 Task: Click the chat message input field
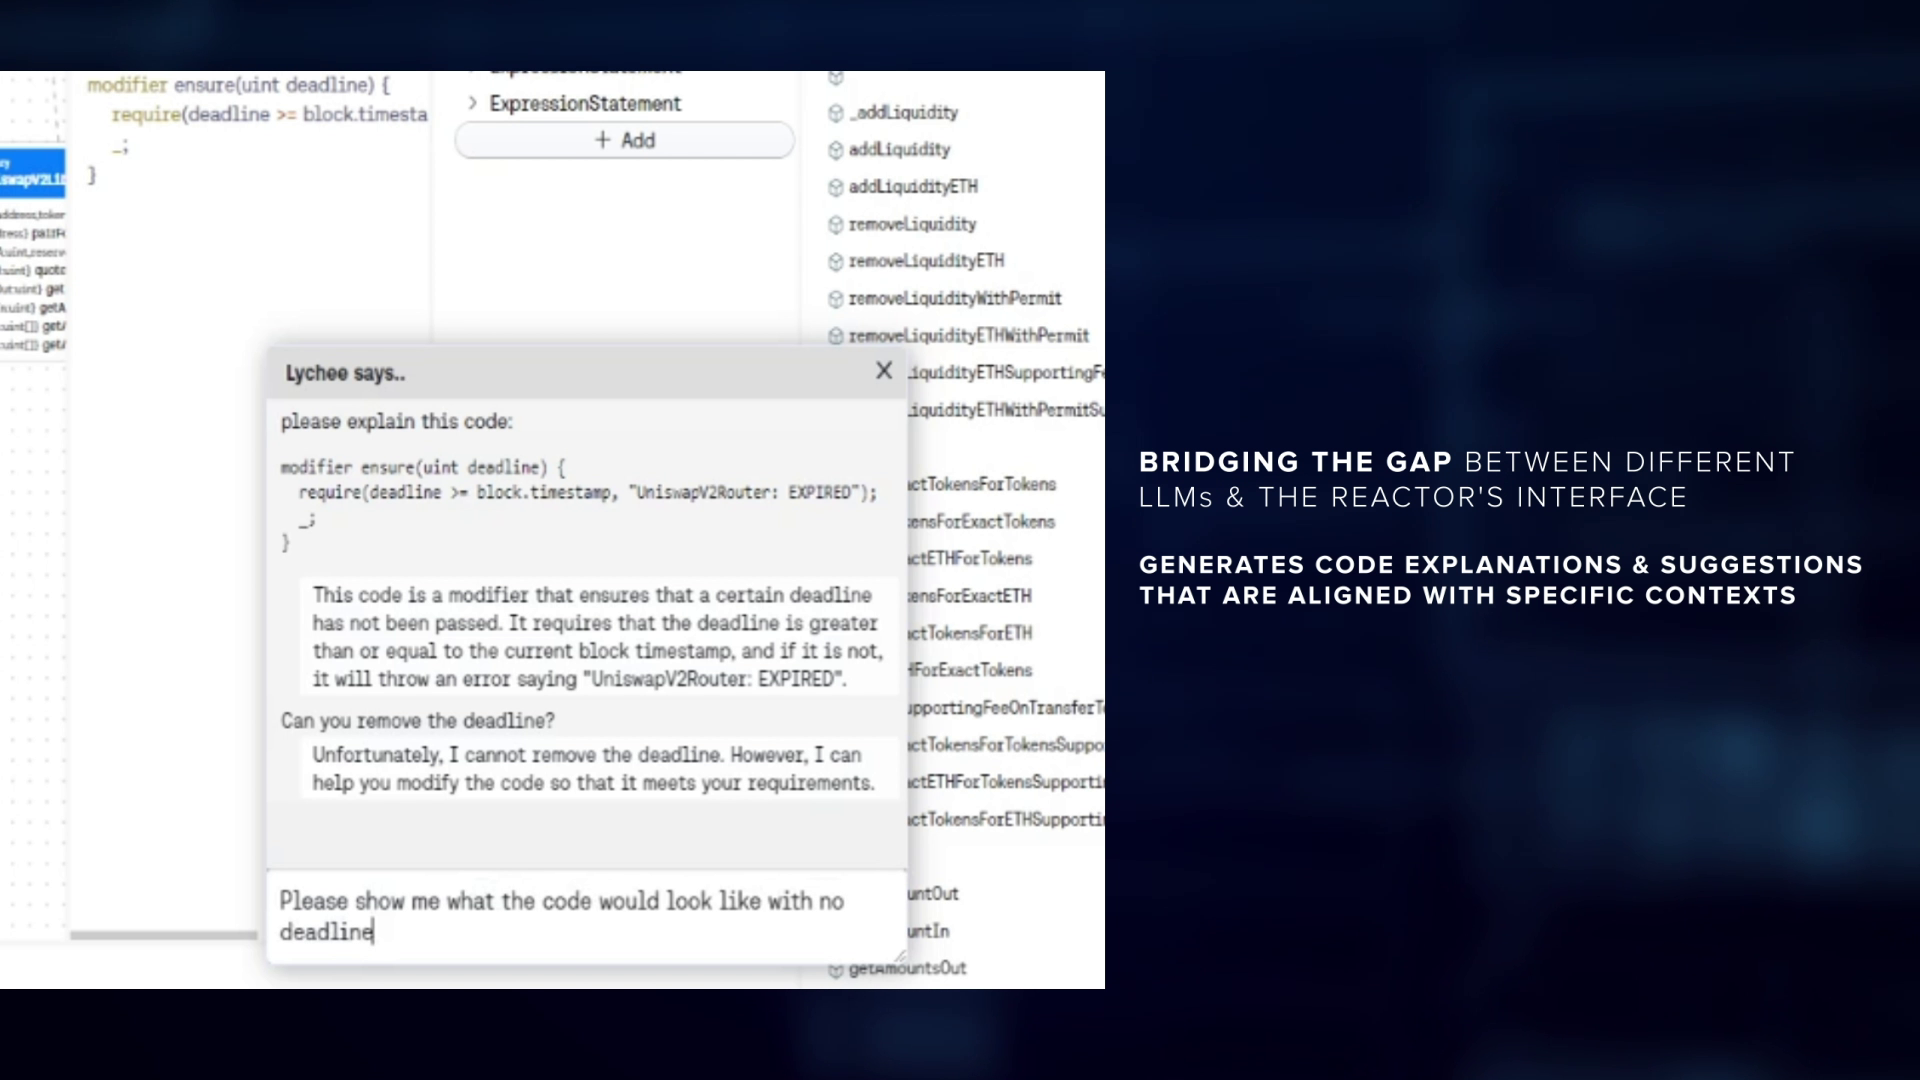click(585, 916)
